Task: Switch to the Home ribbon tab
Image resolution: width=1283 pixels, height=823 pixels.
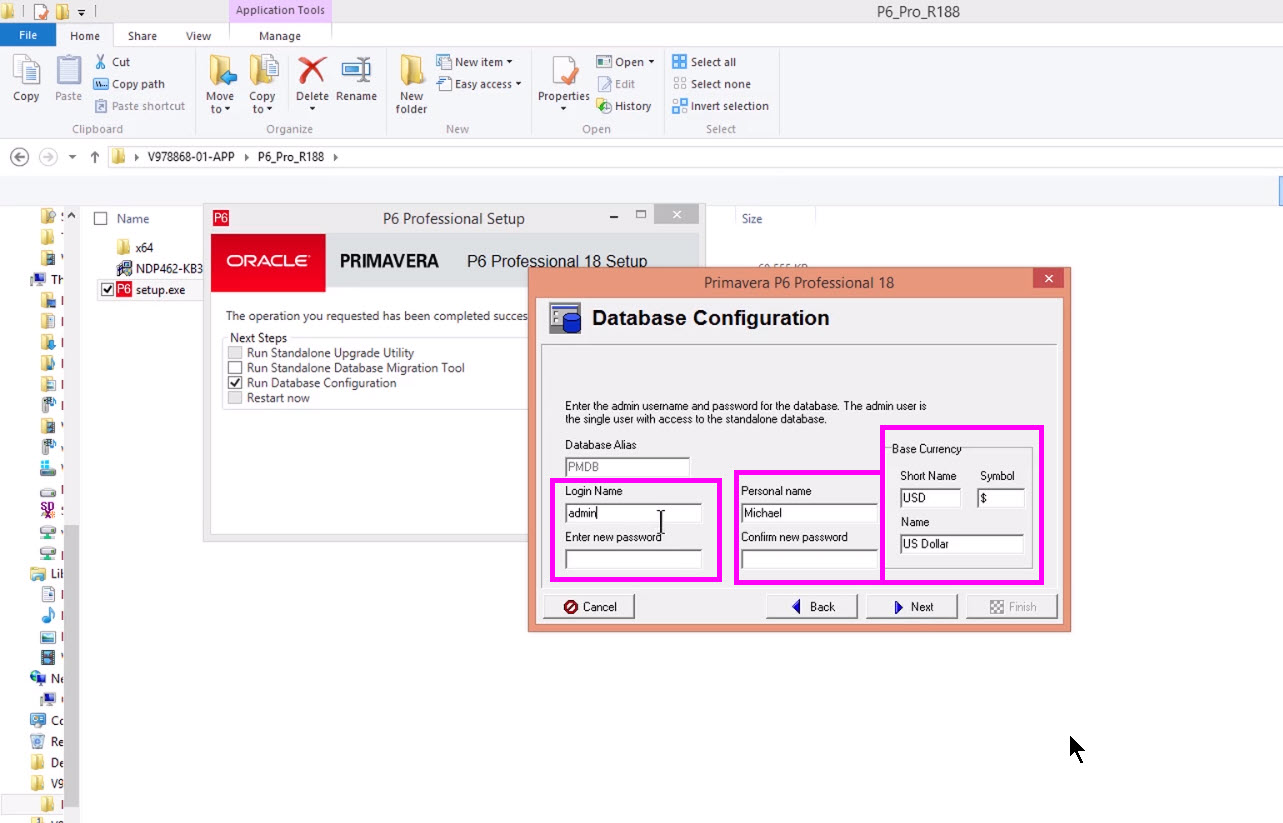Action: pos(85,36)
